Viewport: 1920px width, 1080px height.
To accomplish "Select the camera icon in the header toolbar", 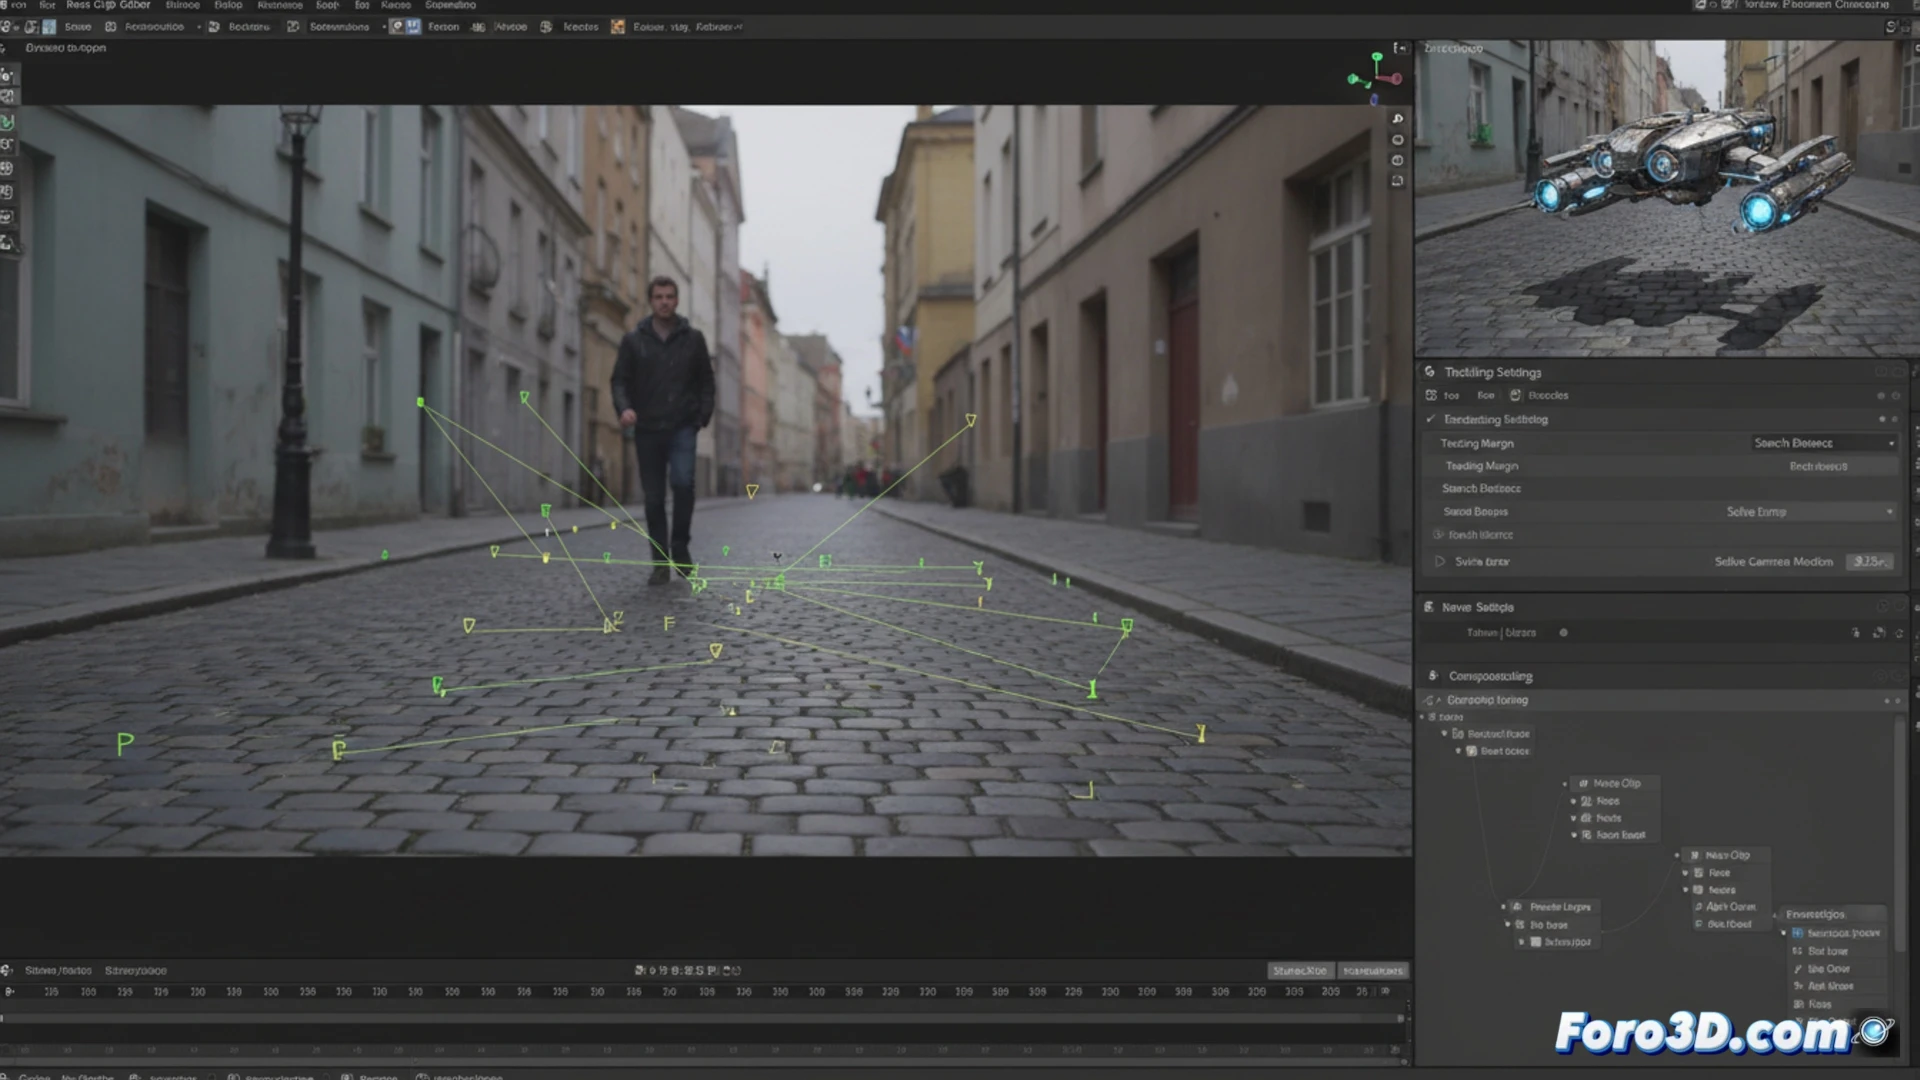I will 398,27.
